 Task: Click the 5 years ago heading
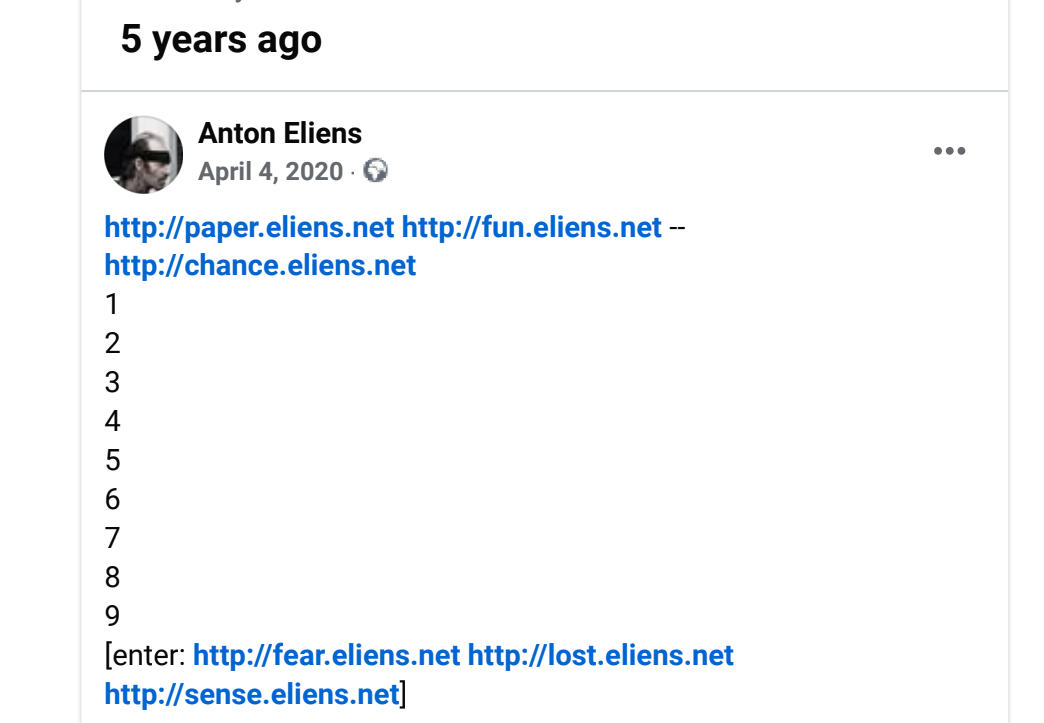pyautogui.click(x=221, y=39)
